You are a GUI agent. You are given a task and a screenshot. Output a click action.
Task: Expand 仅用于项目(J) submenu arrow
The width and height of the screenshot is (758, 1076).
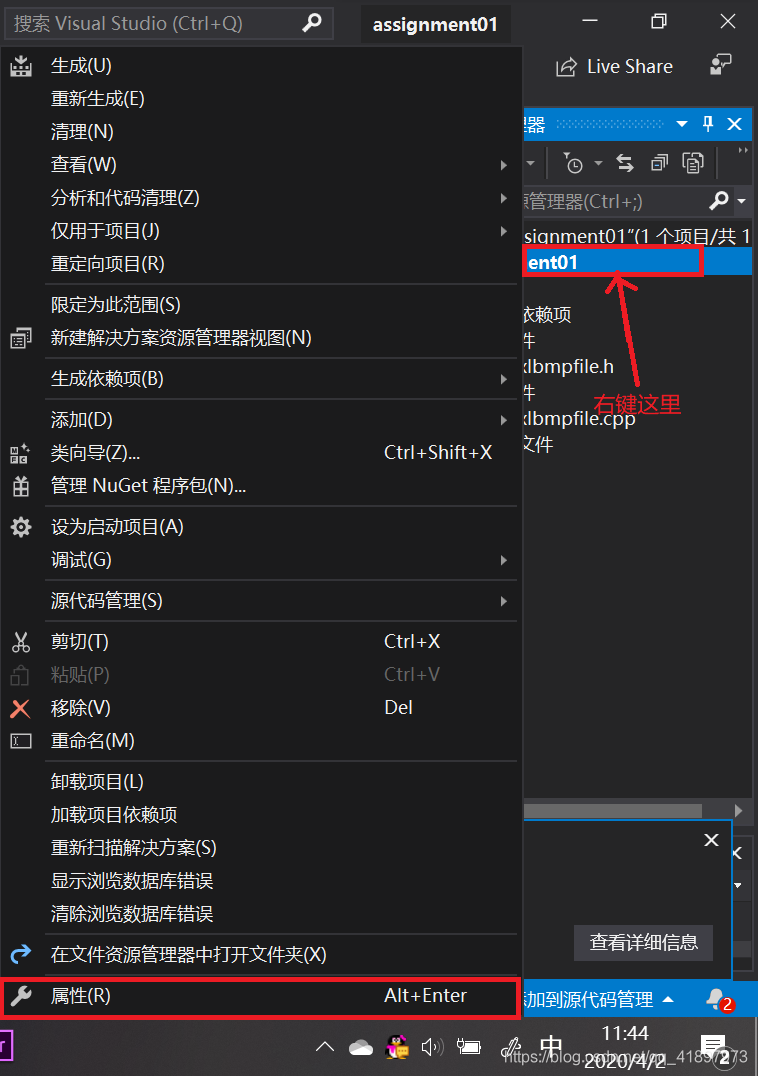pyautogui.click(x=504, y=231)
